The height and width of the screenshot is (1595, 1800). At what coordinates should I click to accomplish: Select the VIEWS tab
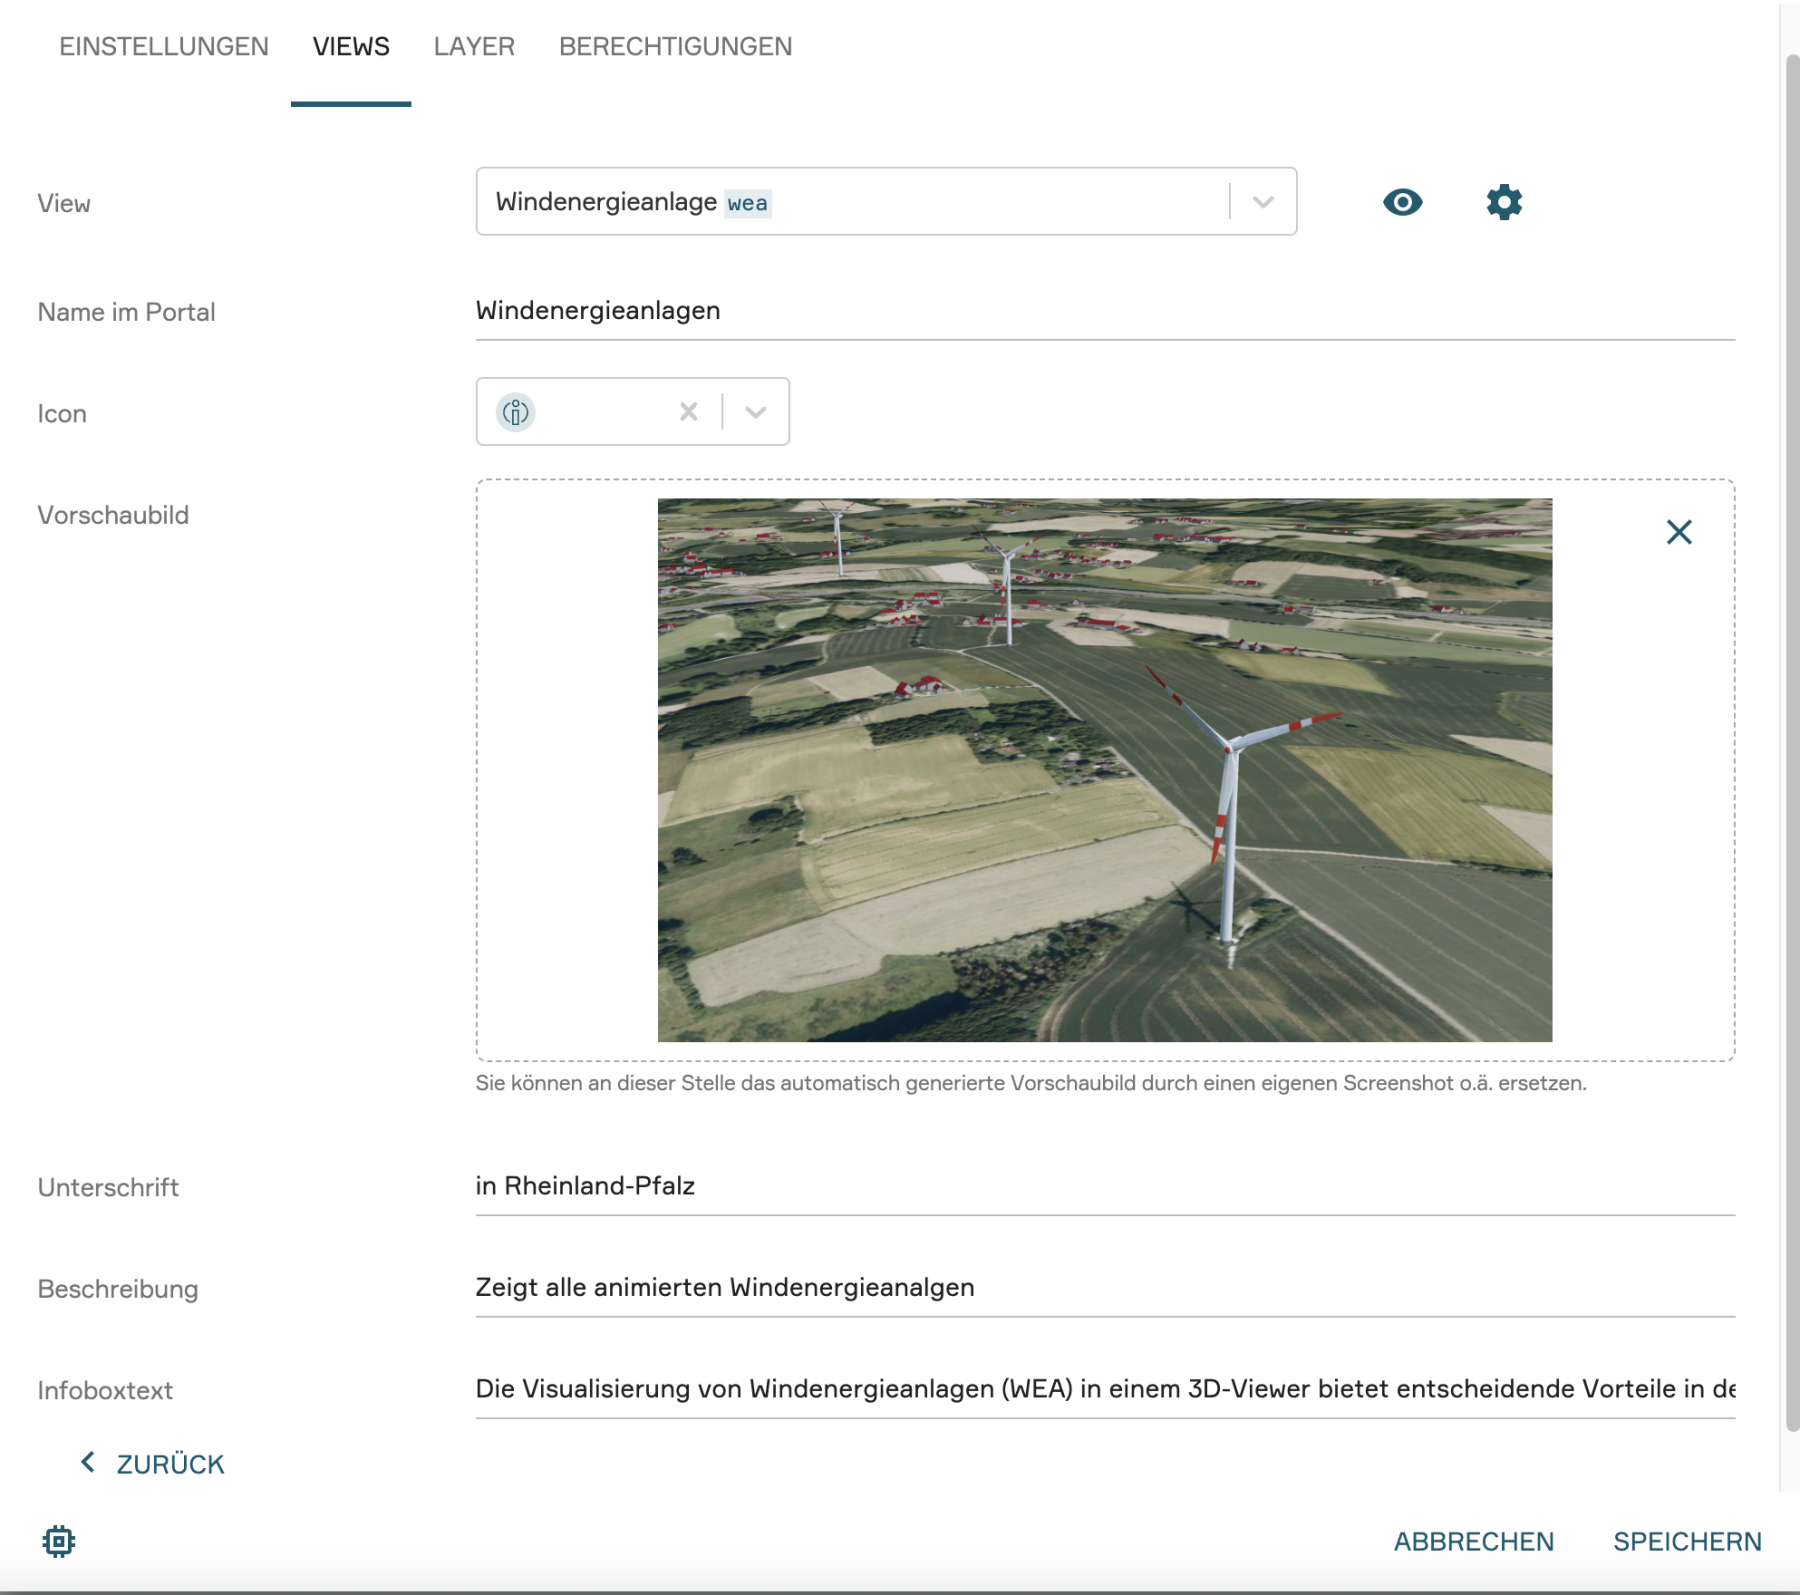[x=351, y=47]
